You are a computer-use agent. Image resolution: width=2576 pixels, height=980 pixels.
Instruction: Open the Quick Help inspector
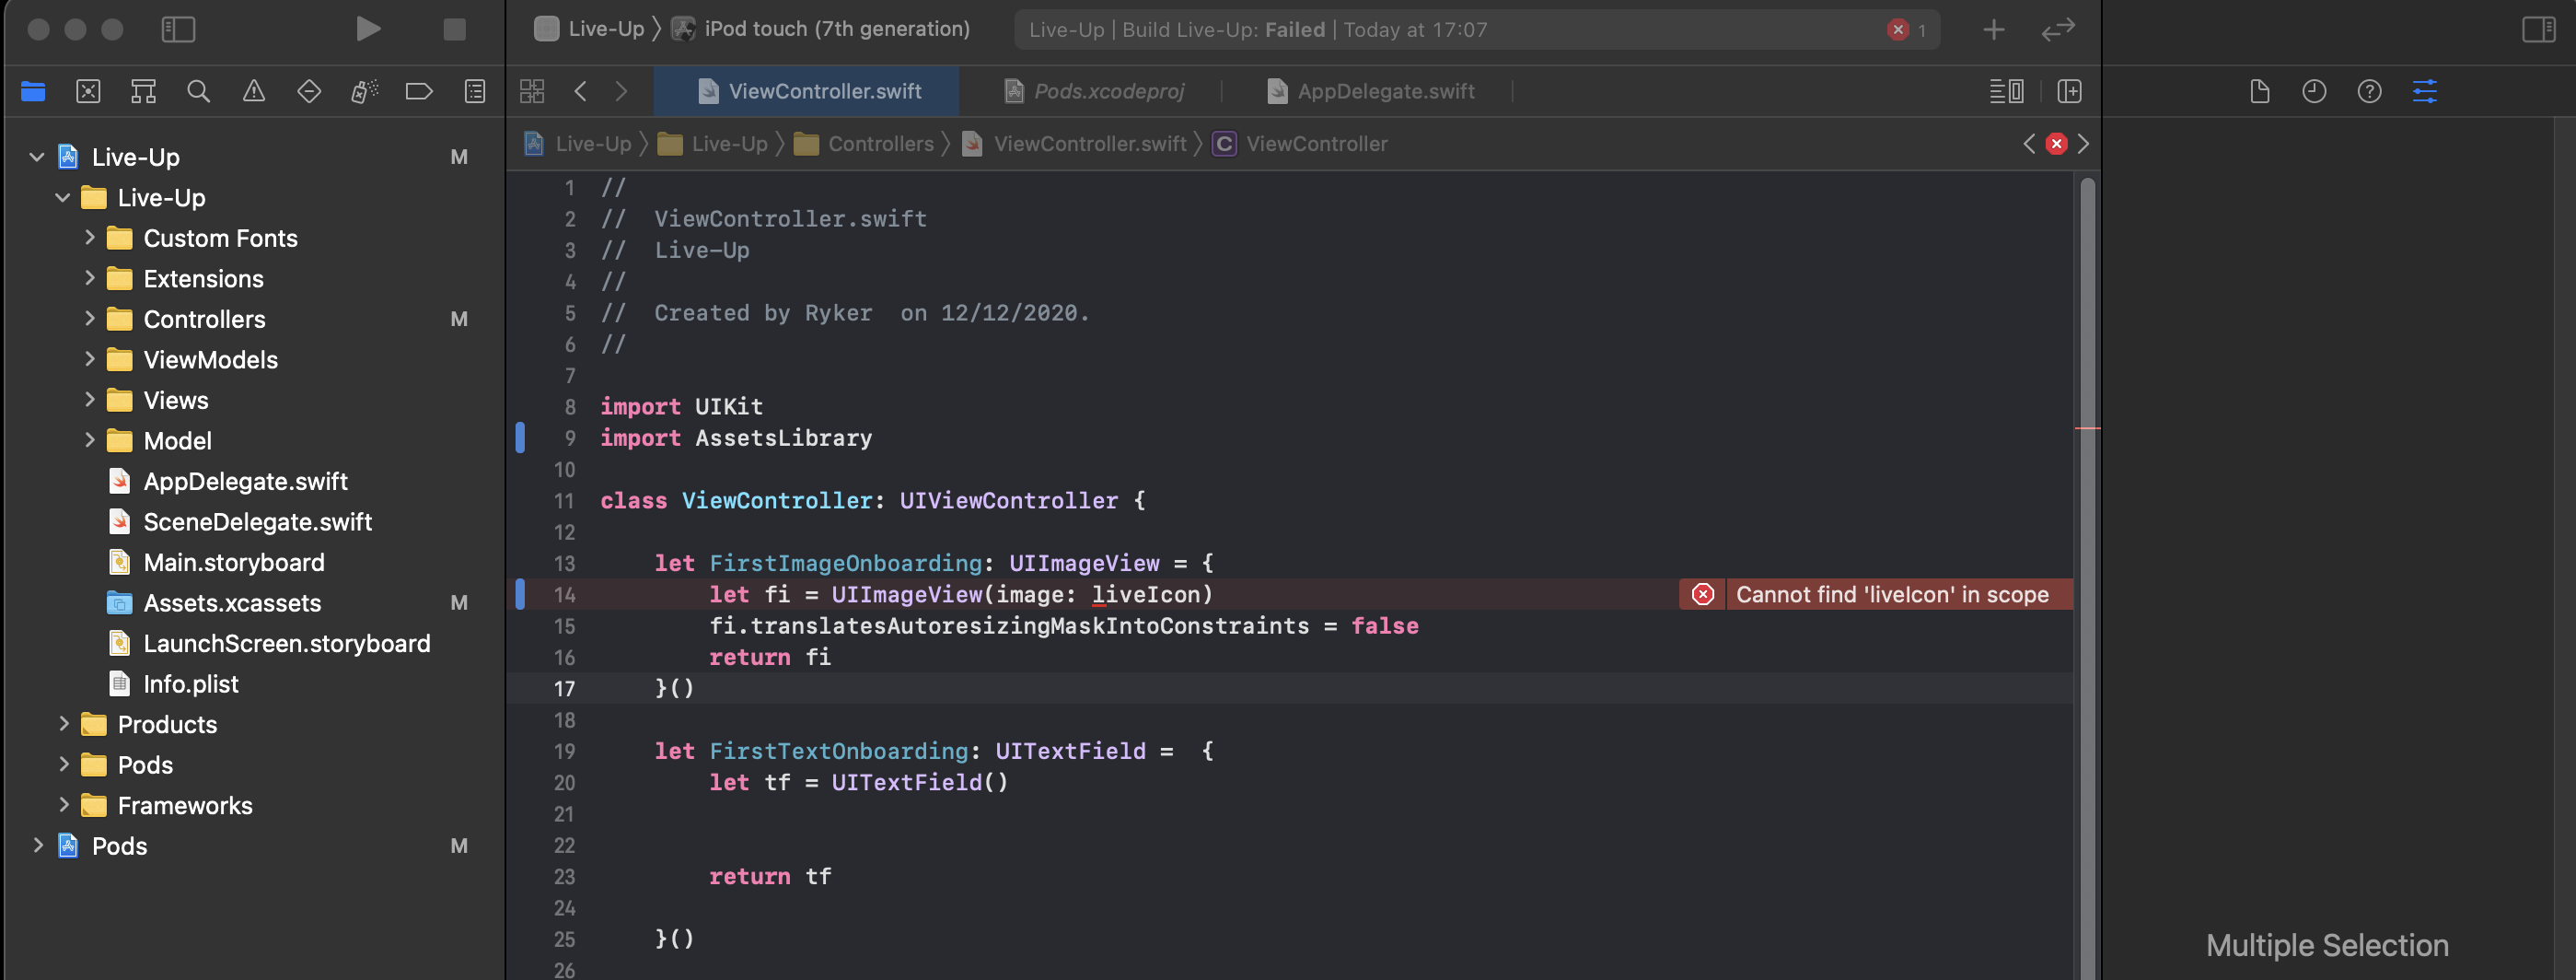pos(2369,92)
